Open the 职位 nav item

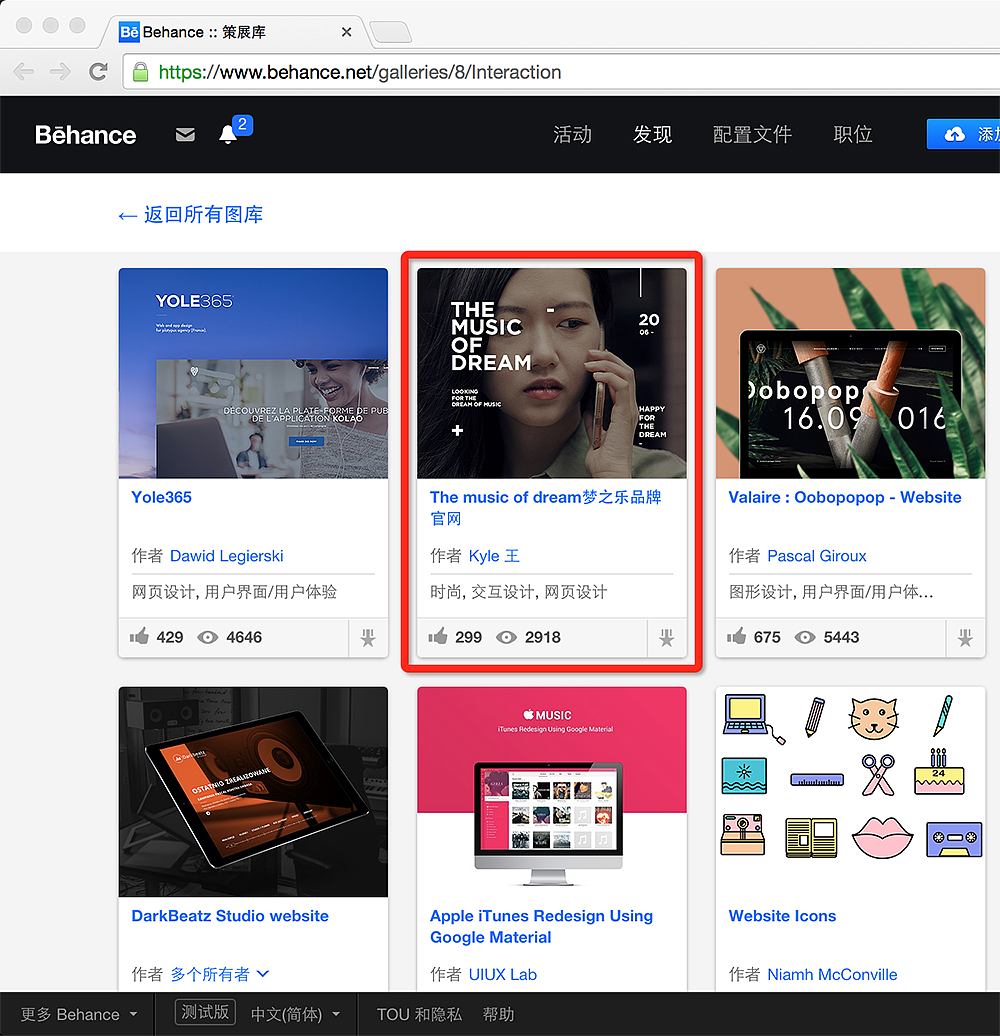853,134
